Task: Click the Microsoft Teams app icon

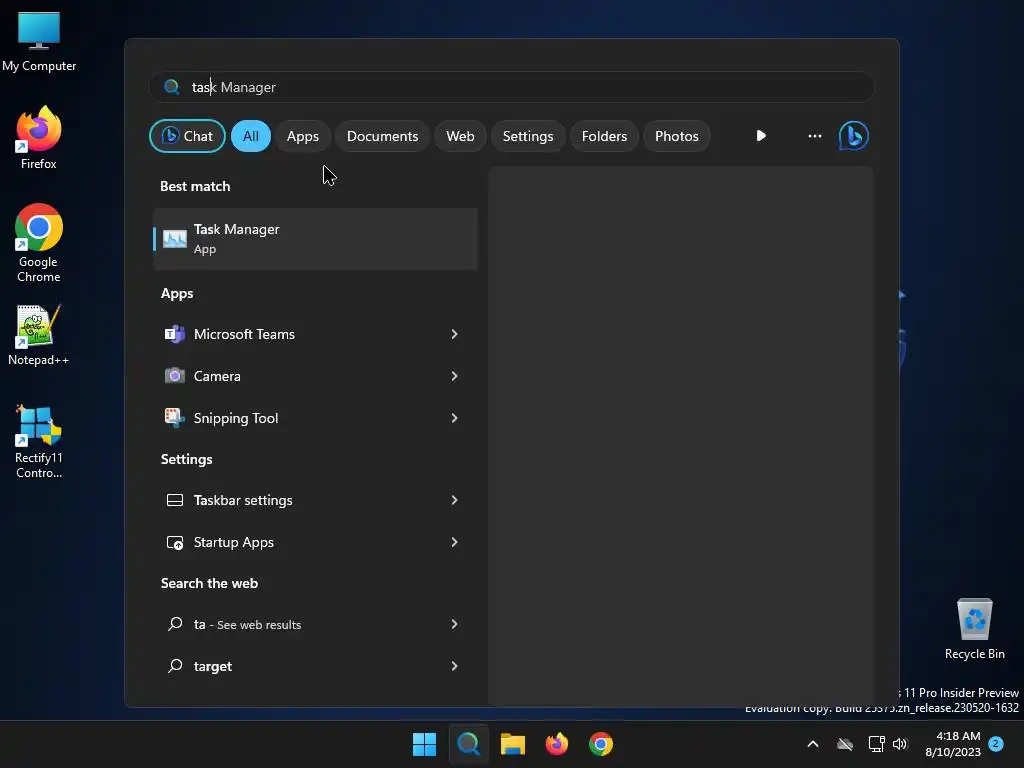Action: click(x=174, y=334)
